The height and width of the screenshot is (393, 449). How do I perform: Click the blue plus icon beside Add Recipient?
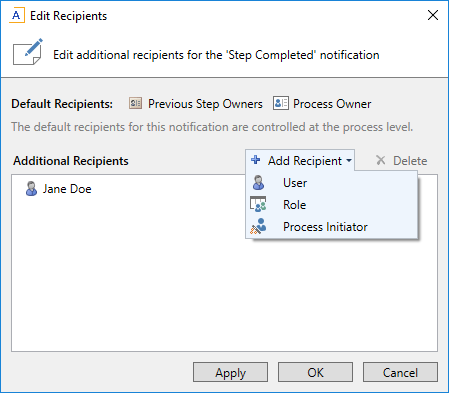pos(256,160)
